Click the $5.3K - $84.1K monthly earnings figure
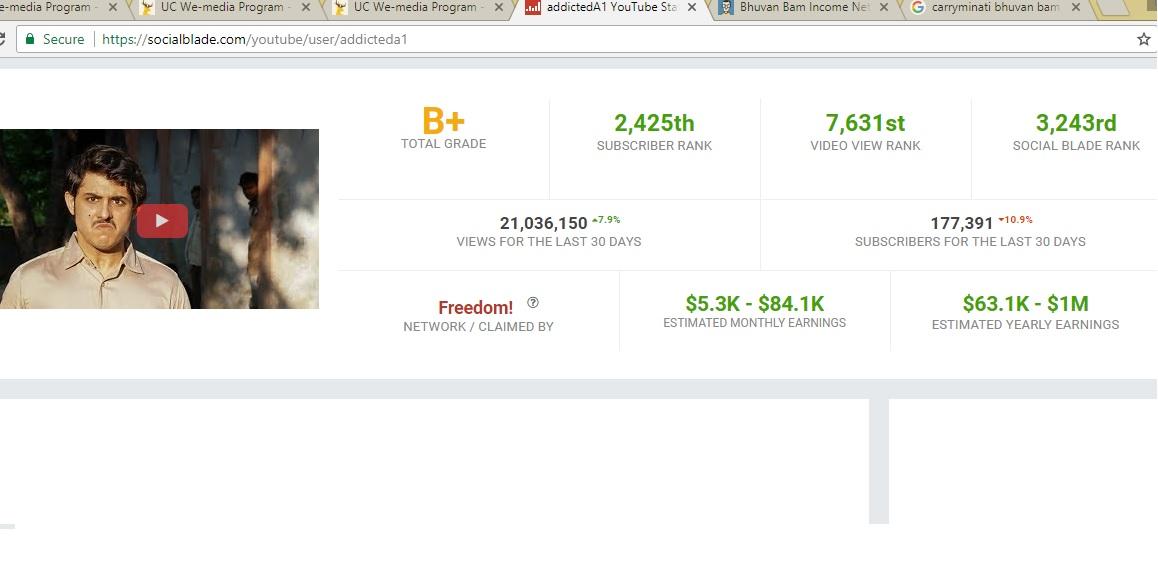This screenshot has height=564, width=1158. click(754, 303)
